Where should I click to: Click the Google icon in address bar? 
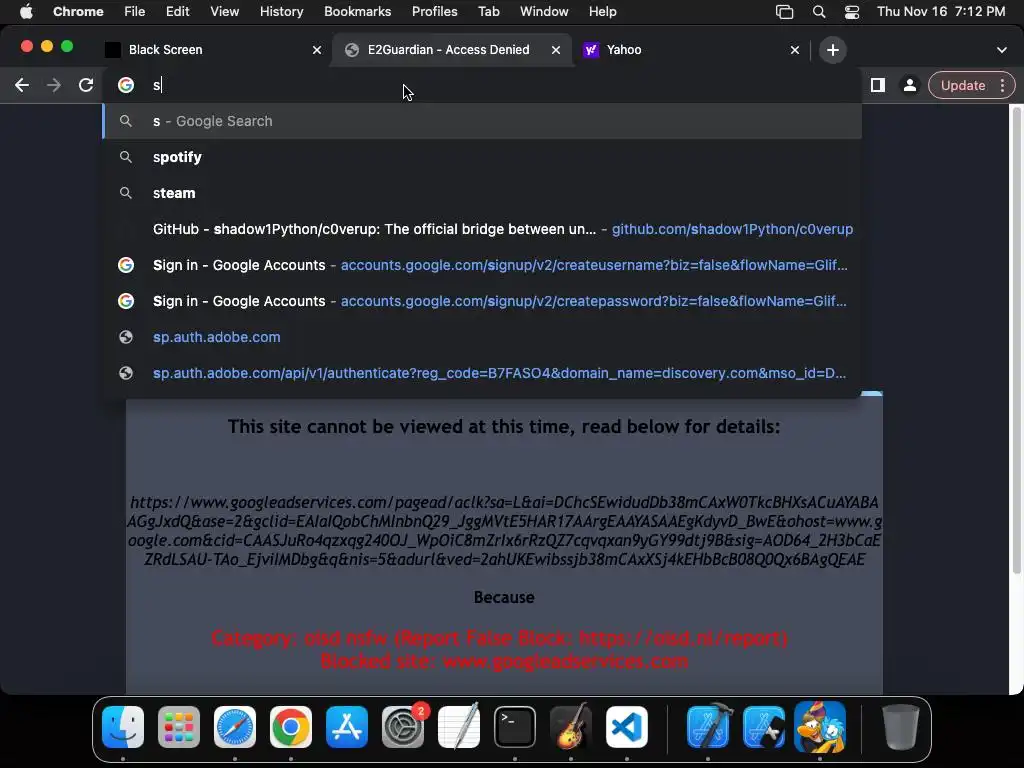(126, 85)
